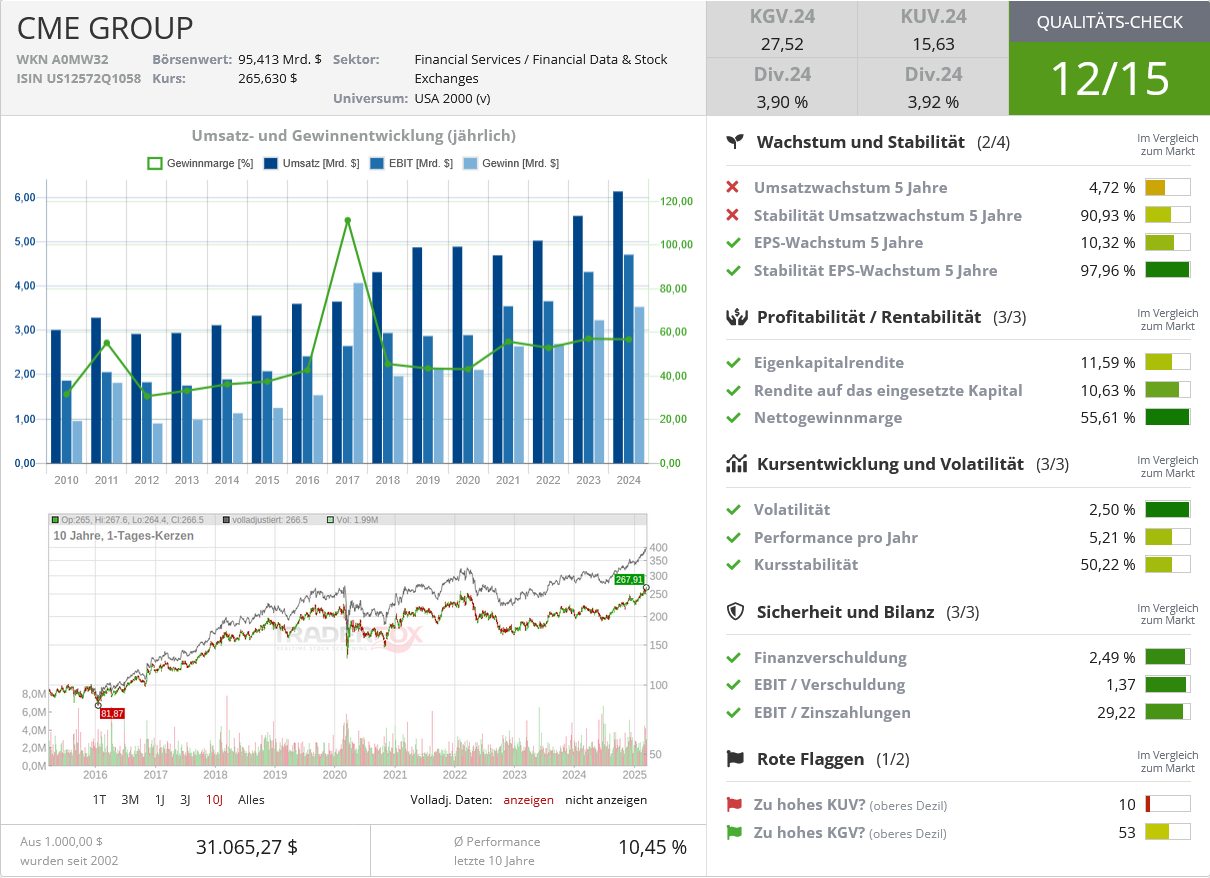Viewport: 1210px width, 878px height.
Task: Click the KGV.24 tile showing 27,52
Action: [782, 30]
